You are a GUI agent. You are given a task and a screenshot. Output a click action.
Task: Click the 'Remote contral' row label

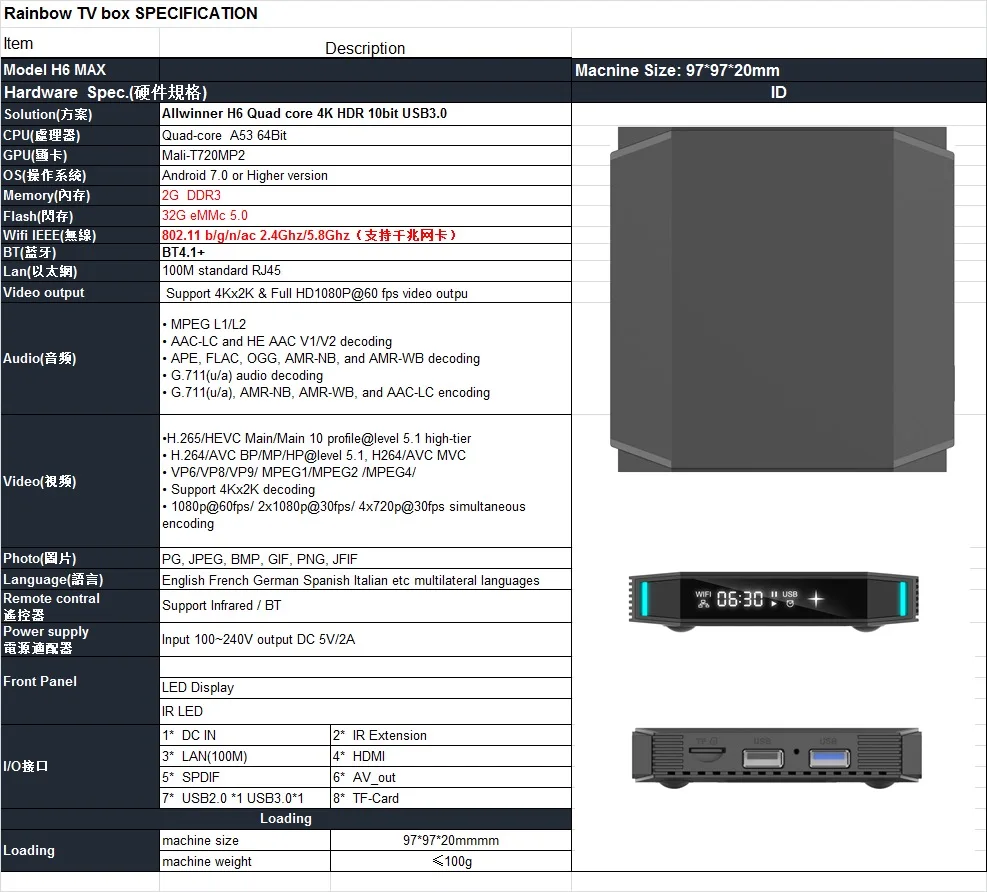(x=80, y=606)
